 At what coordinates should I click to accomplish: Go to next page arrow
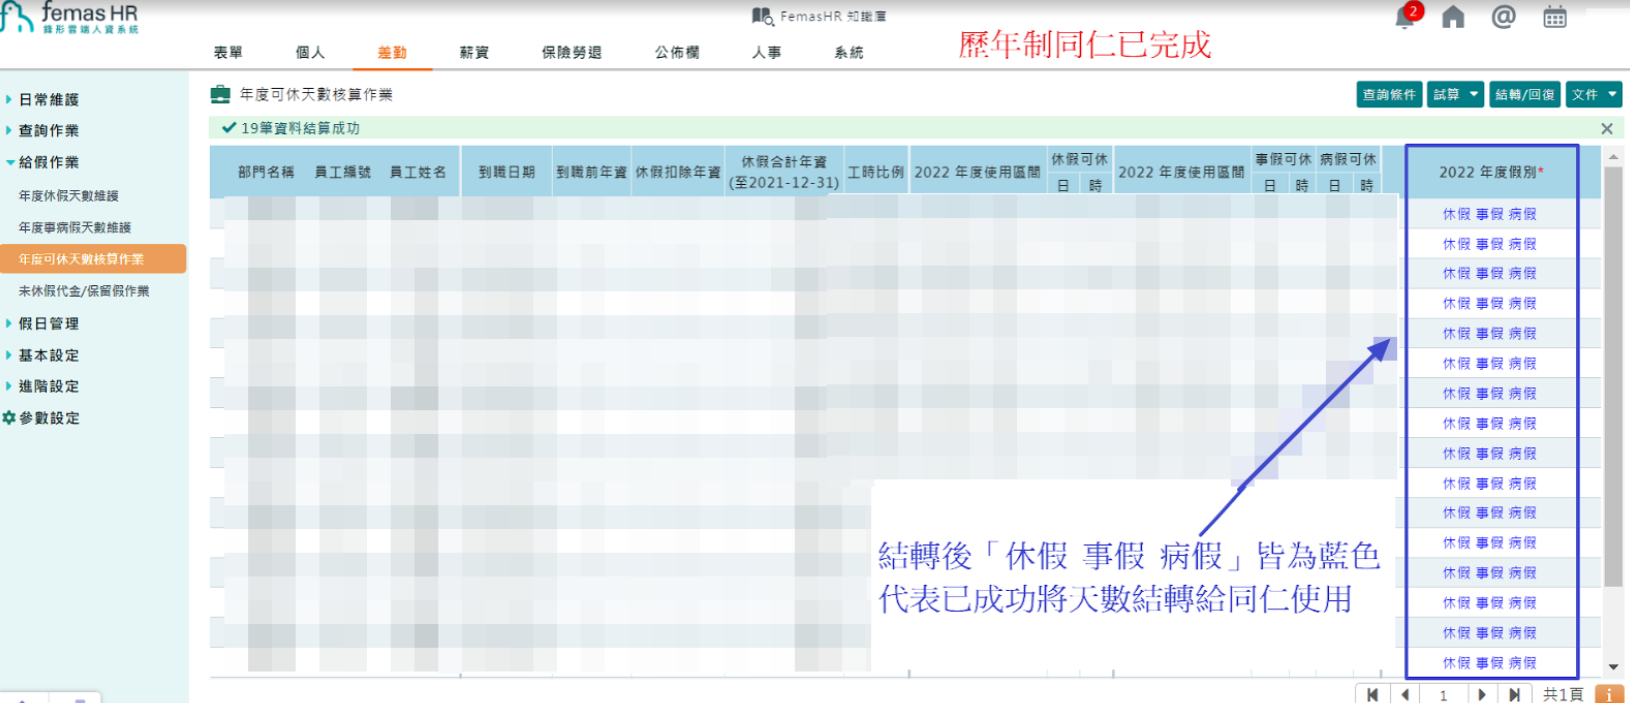pyautogui.click(x=1482, y=694)
